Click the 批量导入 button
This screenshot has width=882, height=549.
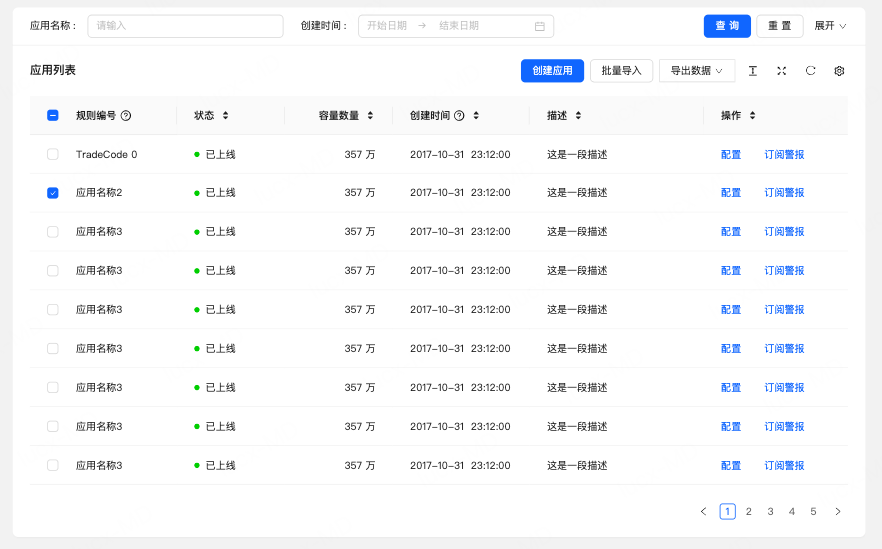pos(621,71)
